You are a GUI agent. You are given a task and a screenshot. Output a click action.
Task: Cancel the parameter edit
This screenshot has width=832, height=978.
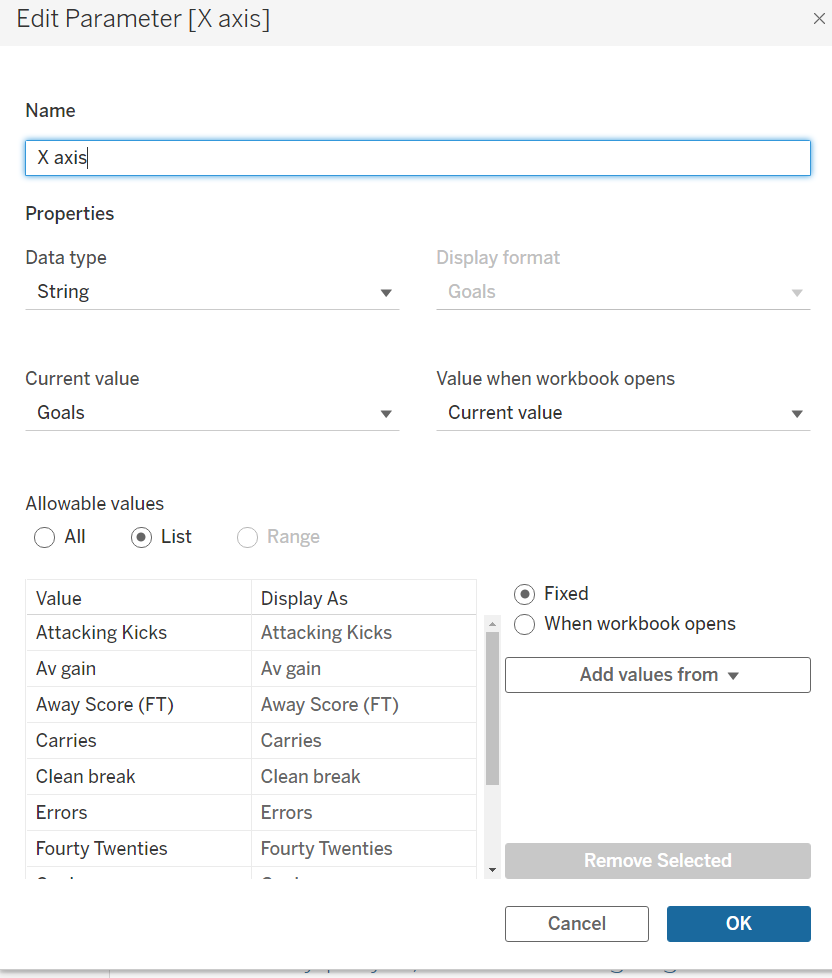(x=576, y=924)
